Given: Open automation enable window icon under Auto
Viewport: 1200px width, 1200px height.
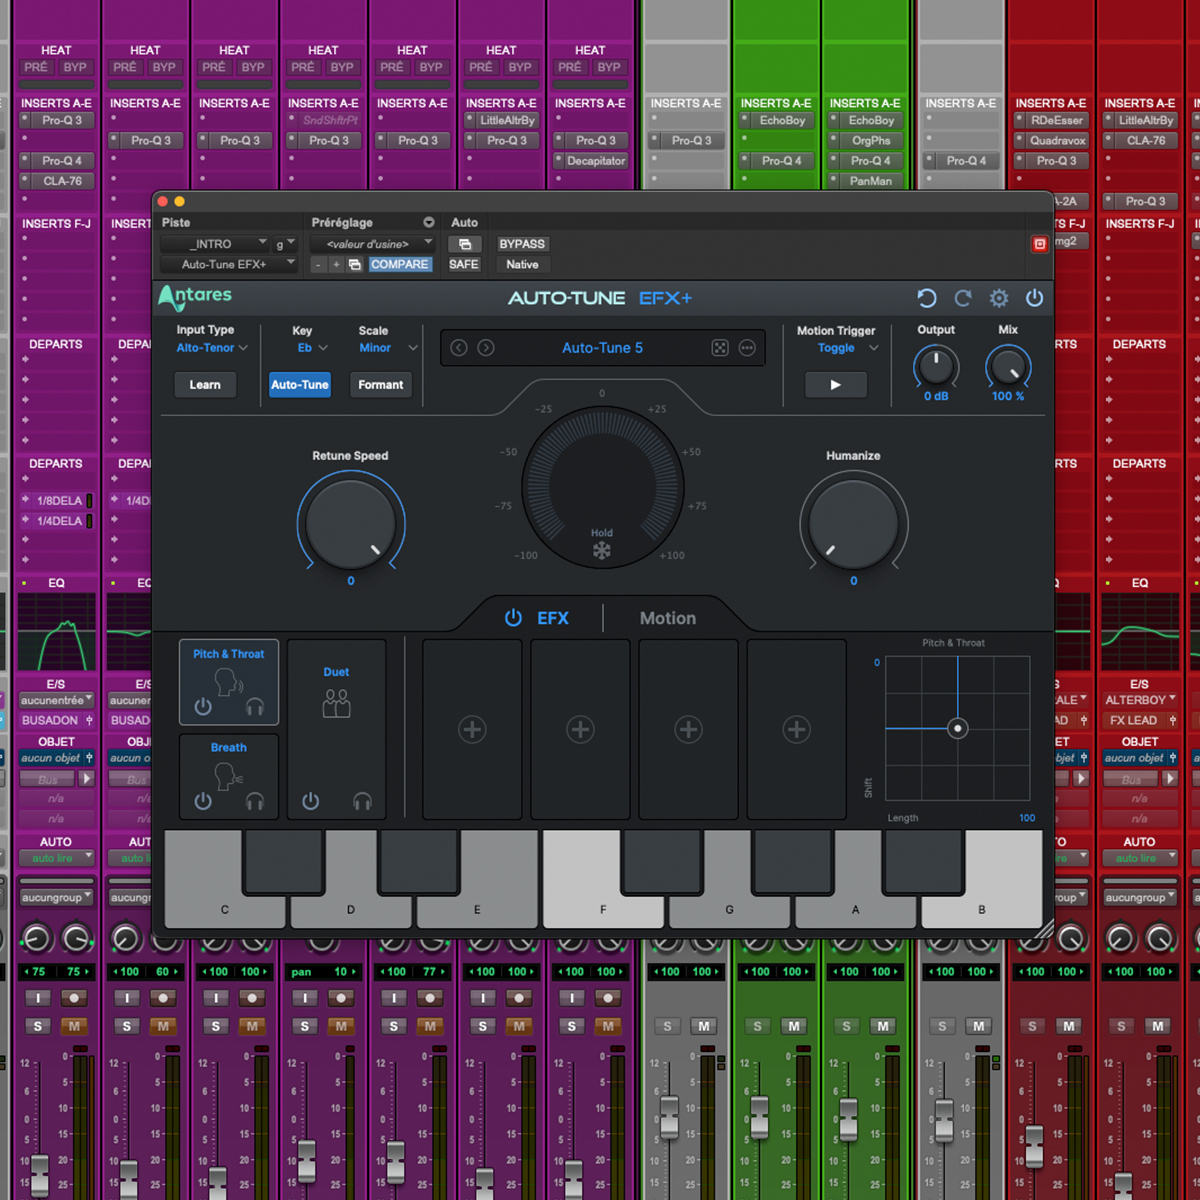Looking at the screenshot, I should (x=465, y=244).
